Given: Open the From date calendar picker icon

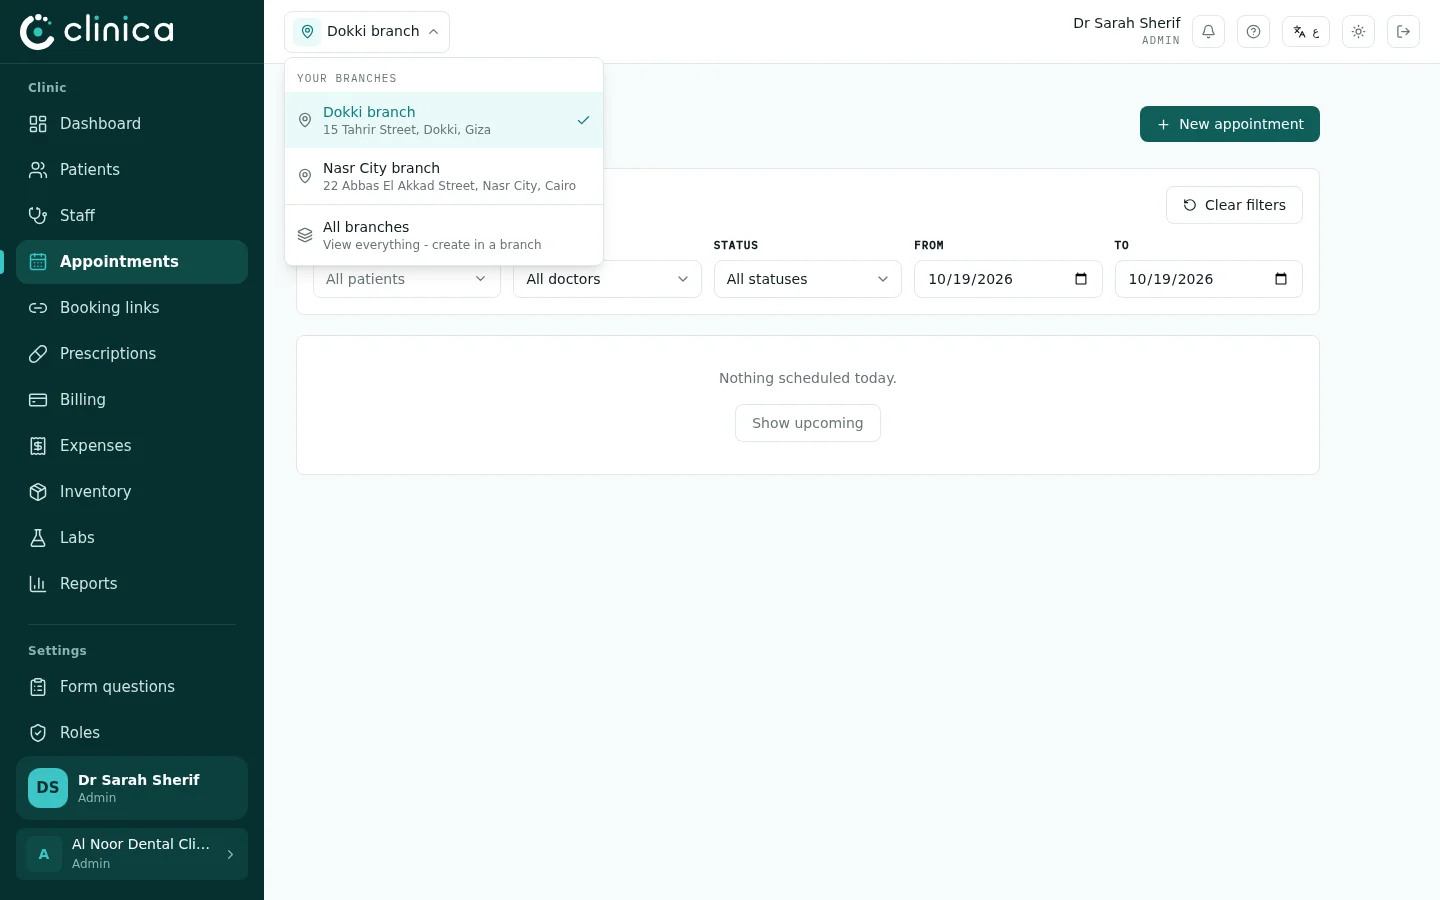Looking at the screenshot, I should point(1081,279).
